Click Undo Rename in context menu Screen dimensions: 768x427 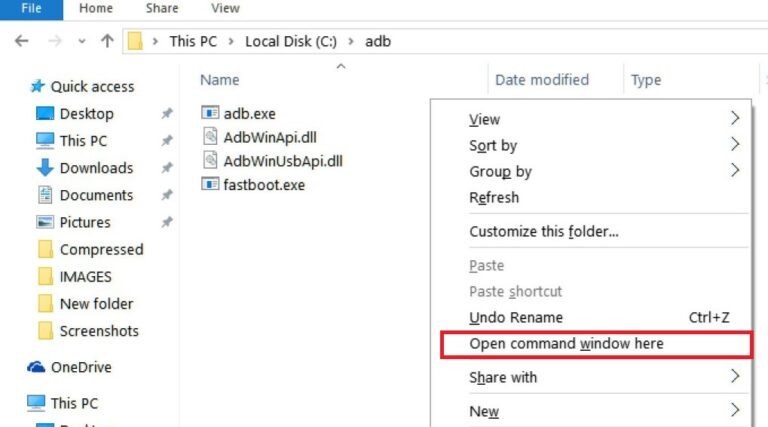point(515,318)
